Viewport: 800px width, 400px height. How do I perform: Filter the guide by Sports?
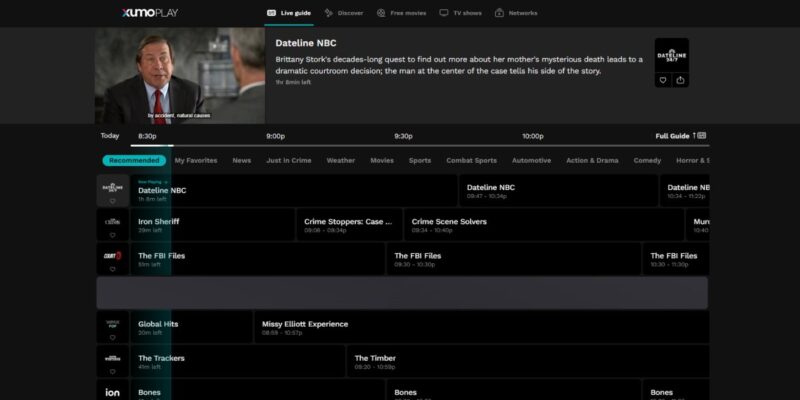(420, 160)
